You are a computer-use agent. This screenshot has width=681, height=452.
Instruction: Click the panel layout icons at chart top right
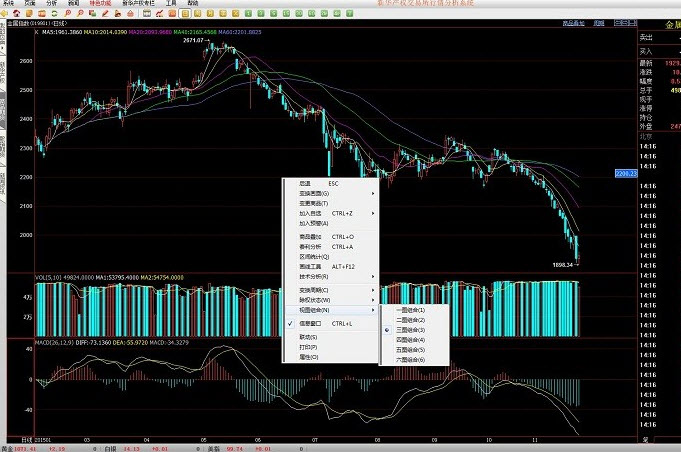(625, 23)
